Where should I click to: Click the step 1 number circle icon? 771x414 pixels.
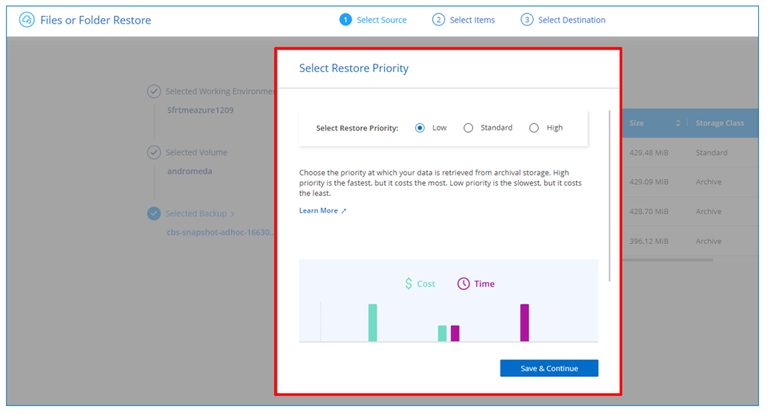pos(346,19)
